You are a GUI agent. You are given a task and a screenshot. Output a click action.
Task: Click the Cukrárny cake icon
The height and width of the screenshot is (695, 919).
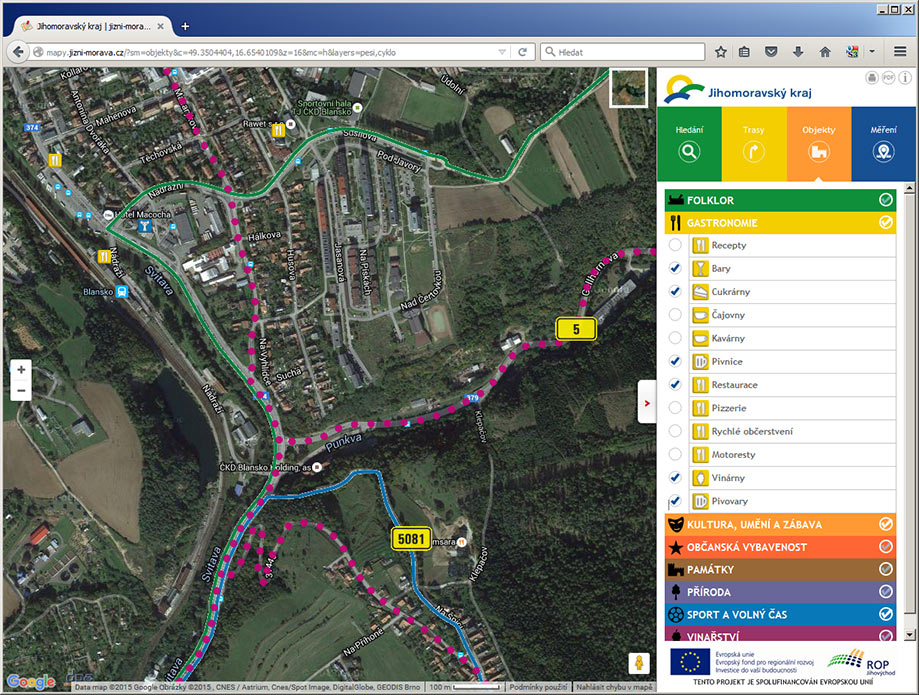click(x=700, y=291)
